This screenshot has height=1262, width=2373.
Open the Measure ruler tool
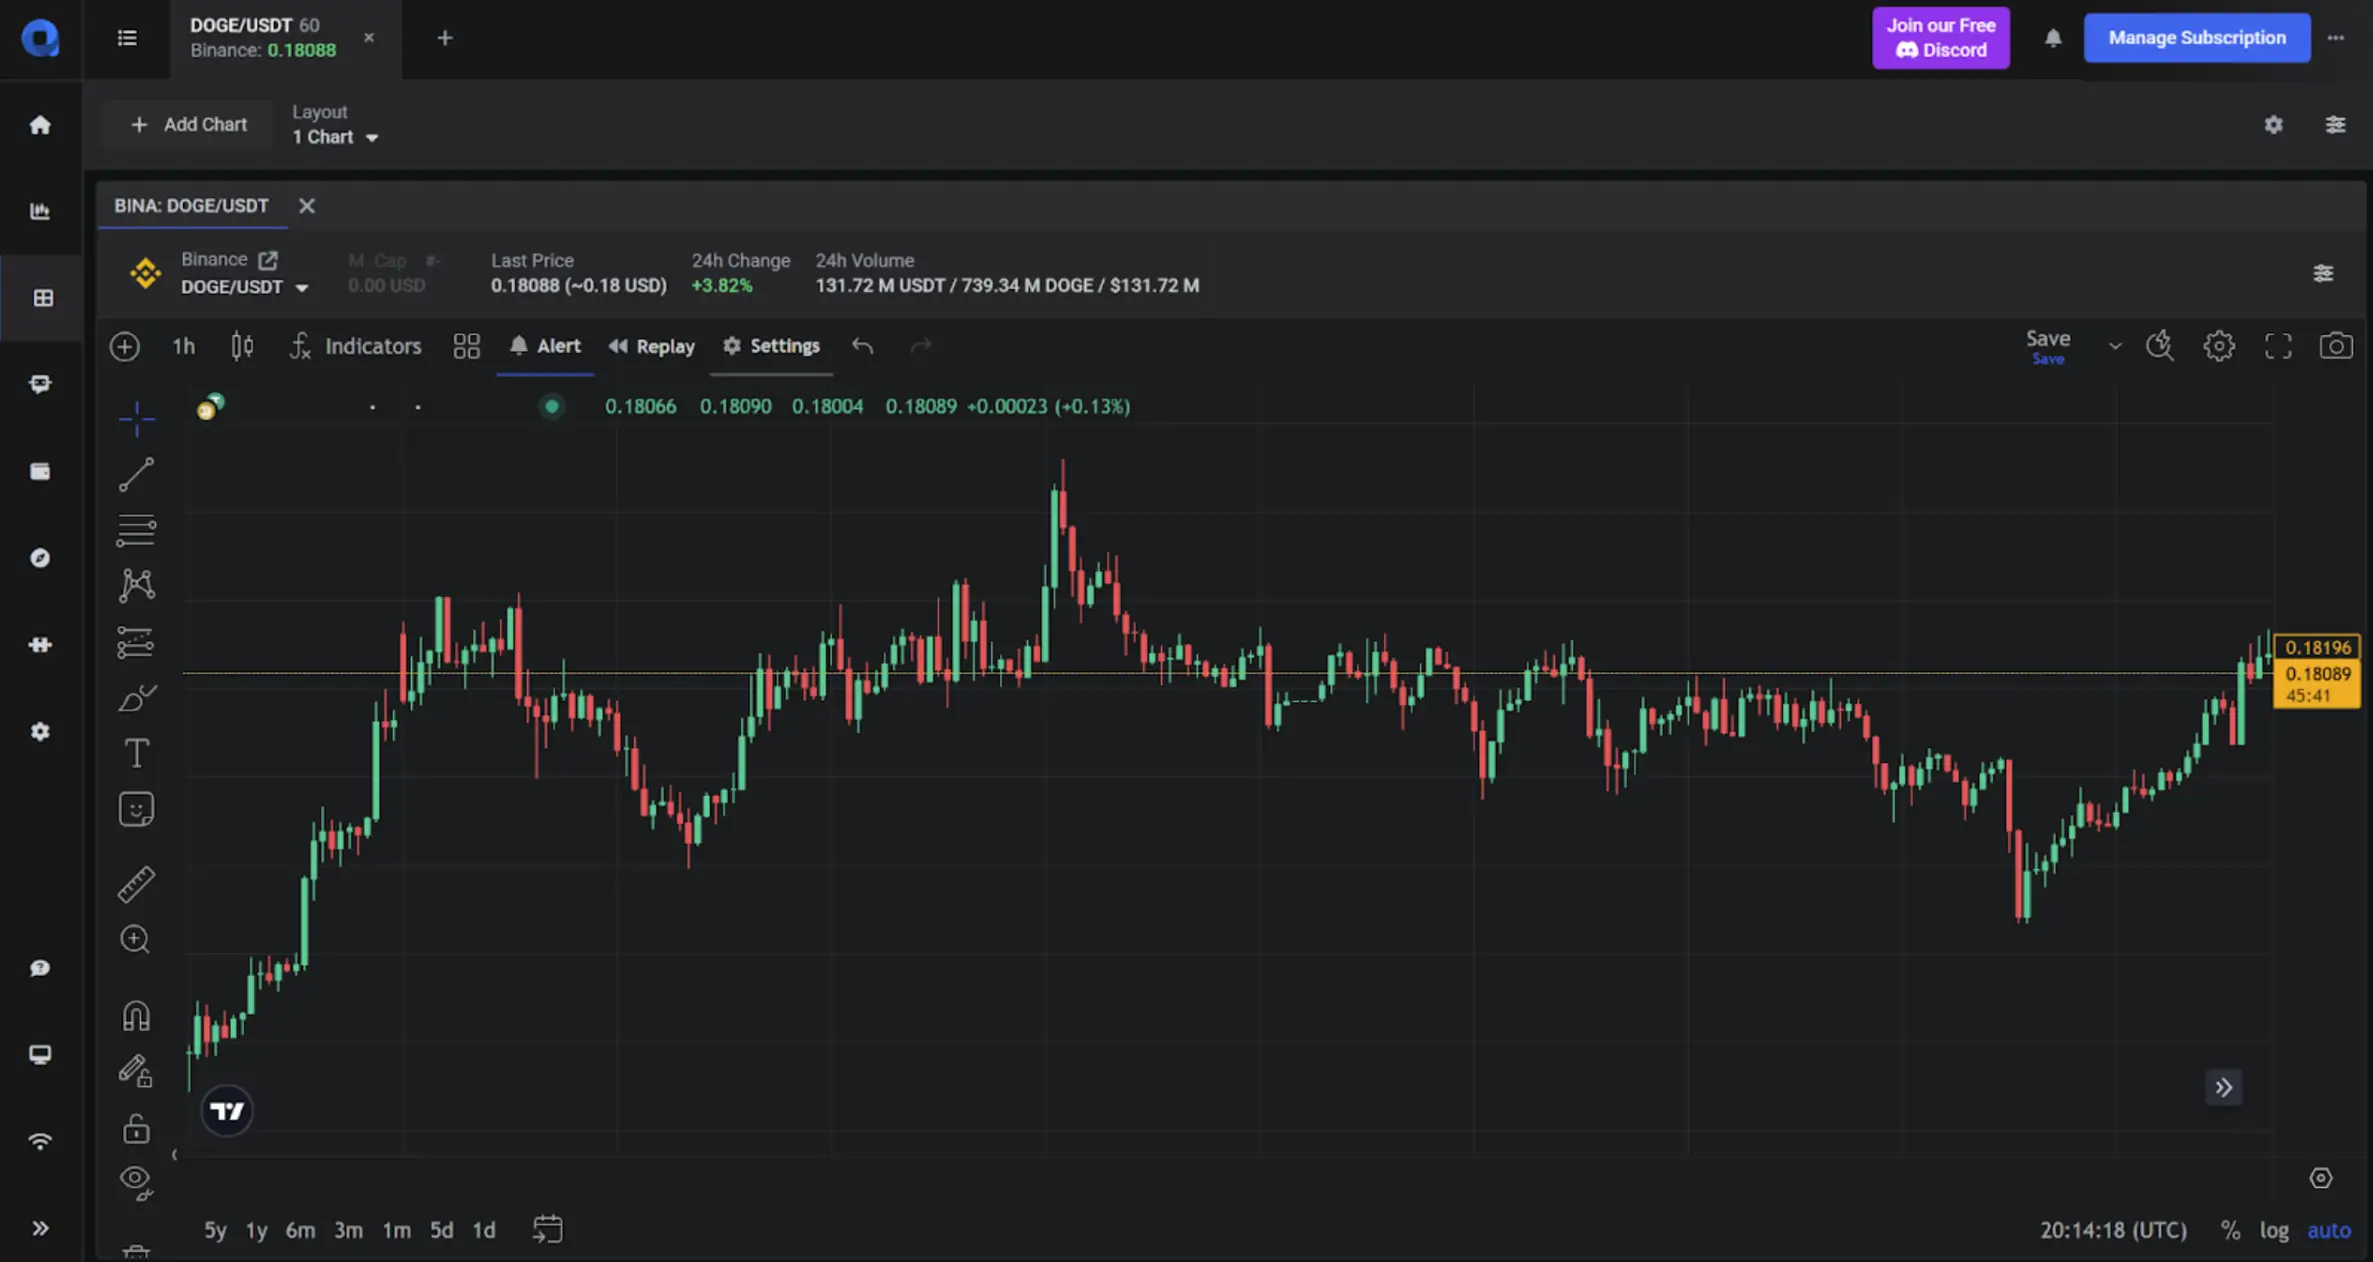point(137,884)
